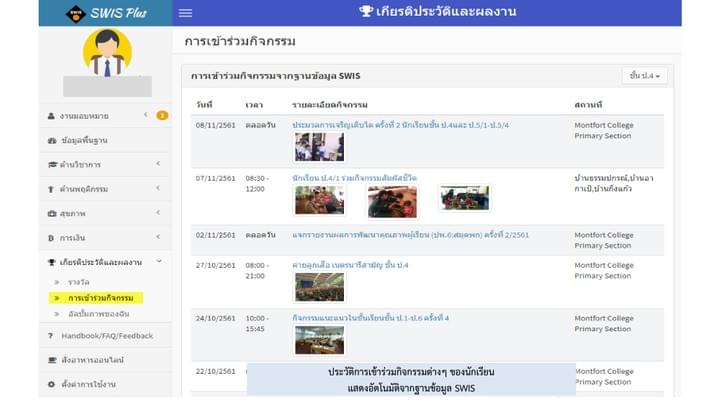
Task: Open the 27/10/2561 camp photo thumbnail
Action: [x=319, y=287]
